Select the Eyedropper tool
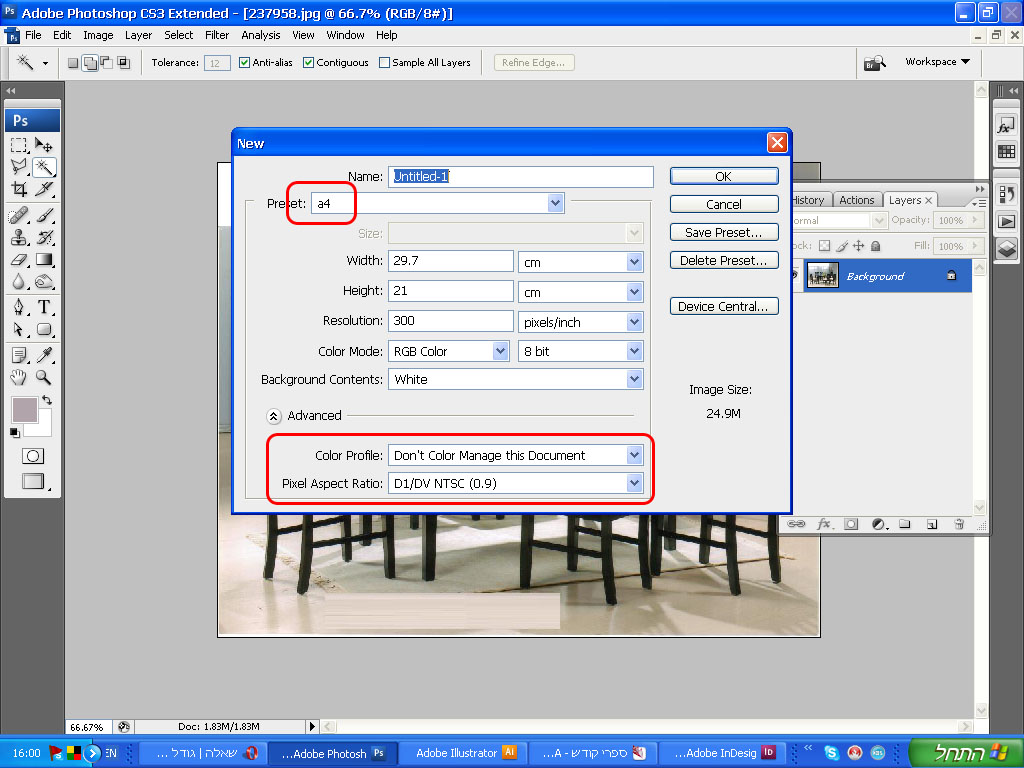The image size is (1024, 768). pos(44,355)
